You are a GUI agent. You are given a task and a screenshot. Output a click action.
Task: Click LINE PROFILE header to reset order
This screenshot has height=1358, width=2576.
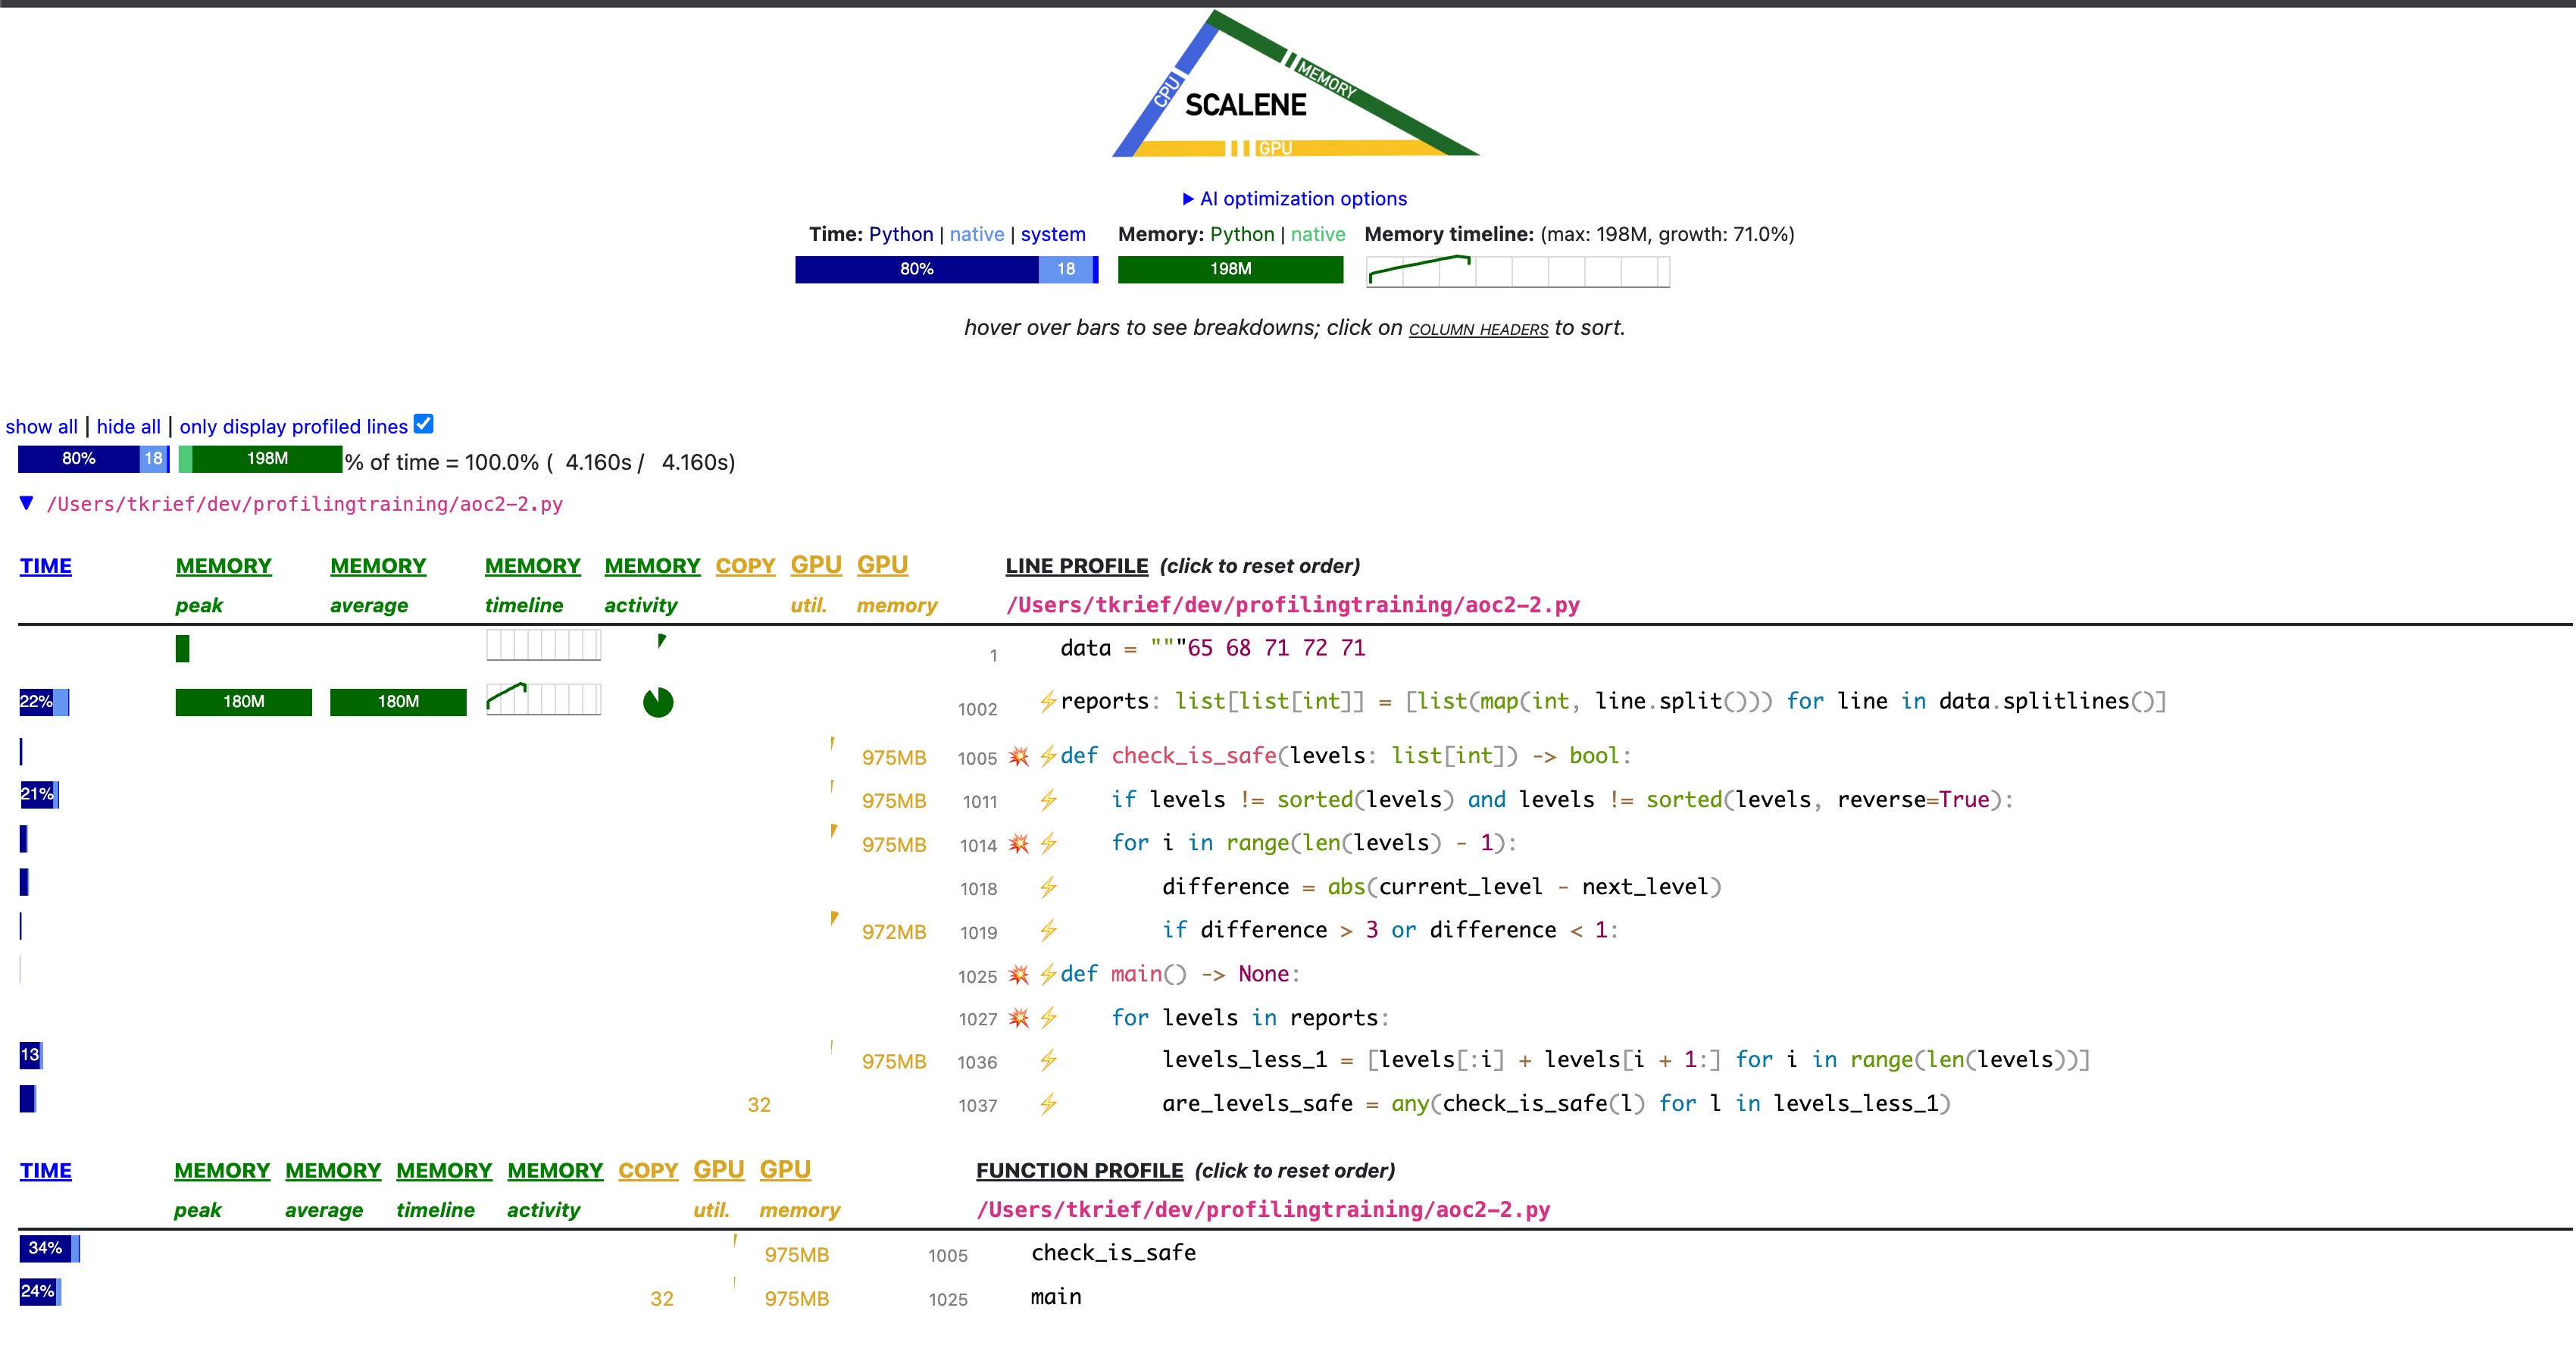[1076, 566]
